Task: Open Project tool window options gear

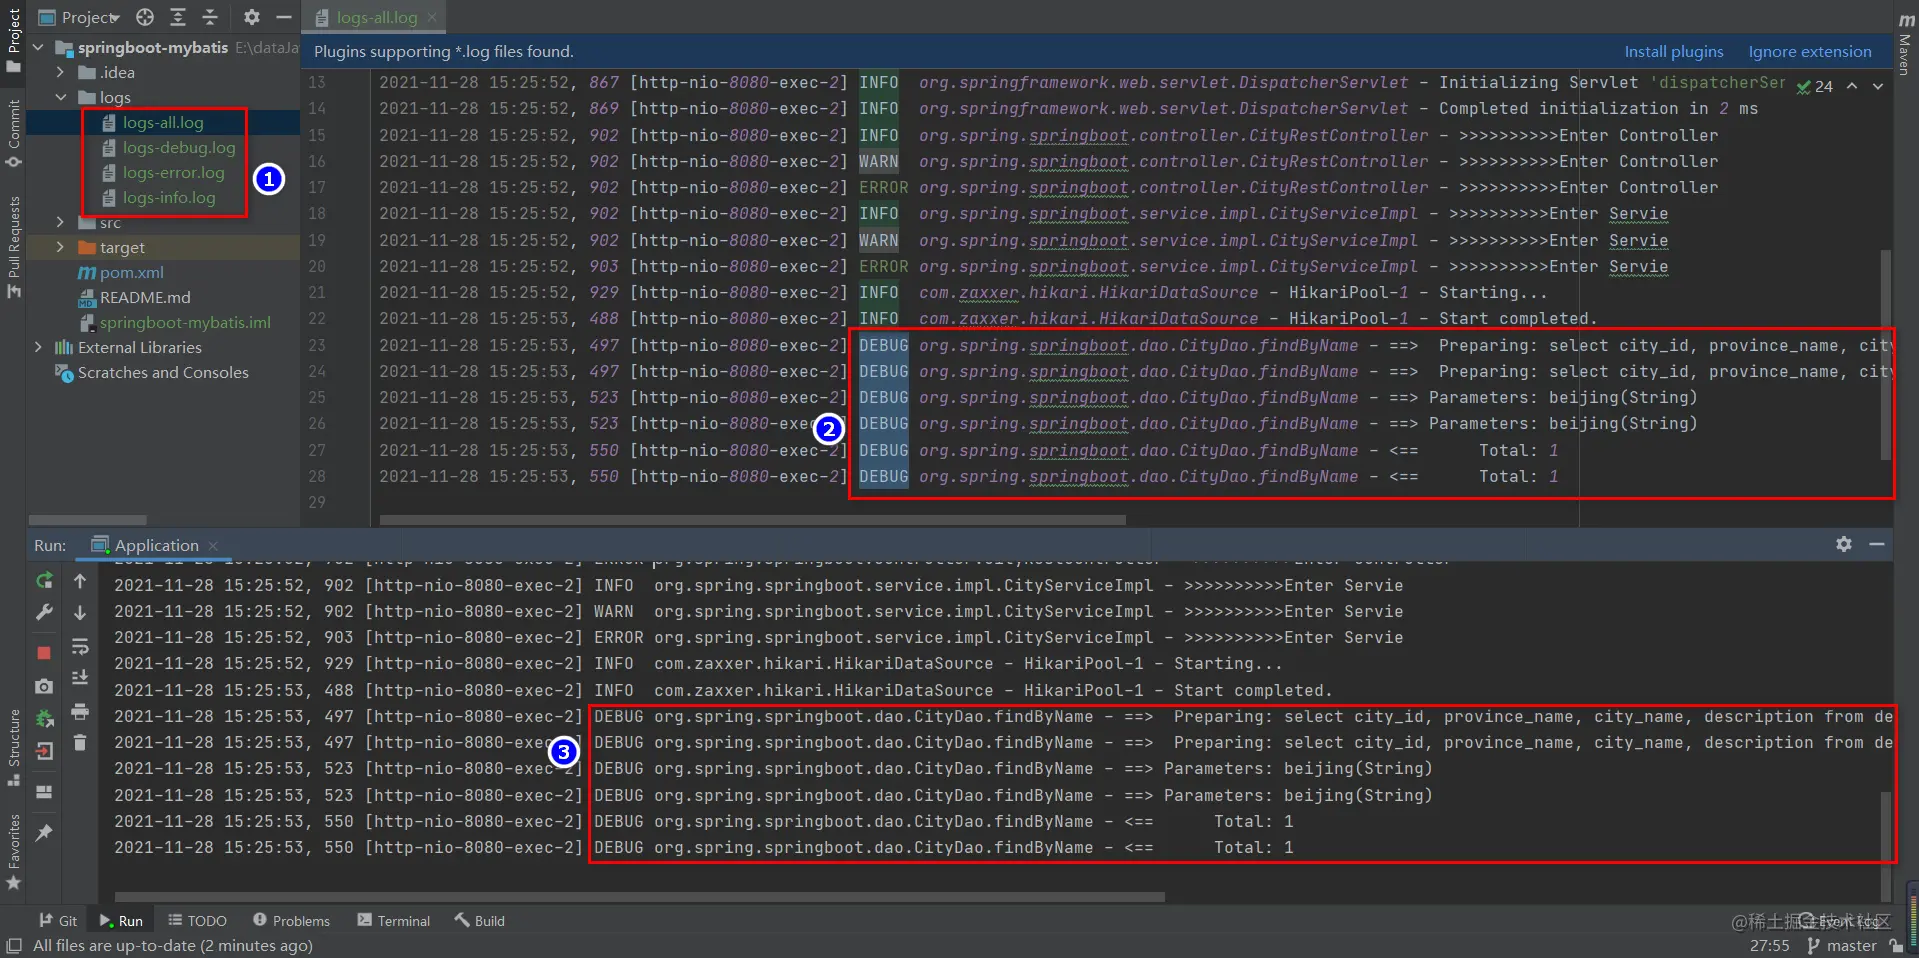Action: coord(252,17)
